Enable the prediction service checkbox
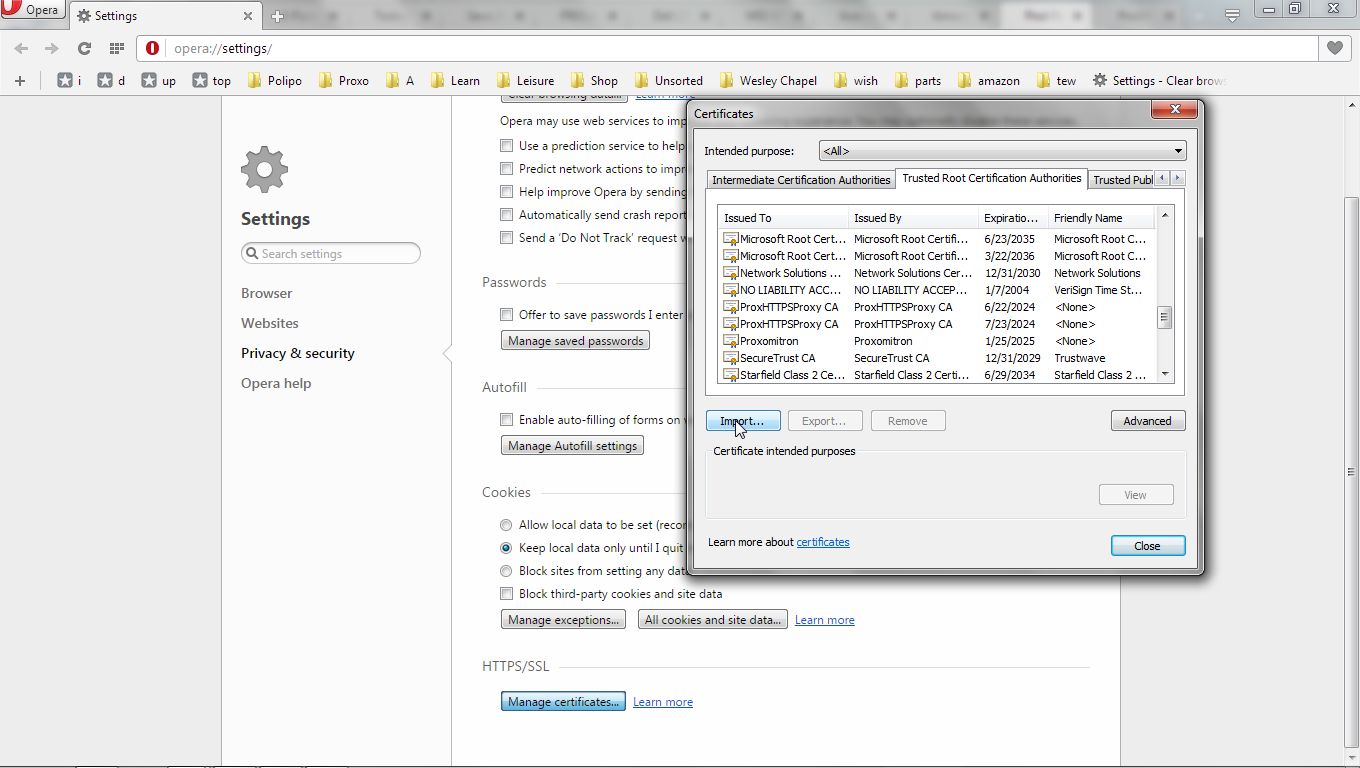Viewport: 1360px width, 768px height. (x=506, y=146)
